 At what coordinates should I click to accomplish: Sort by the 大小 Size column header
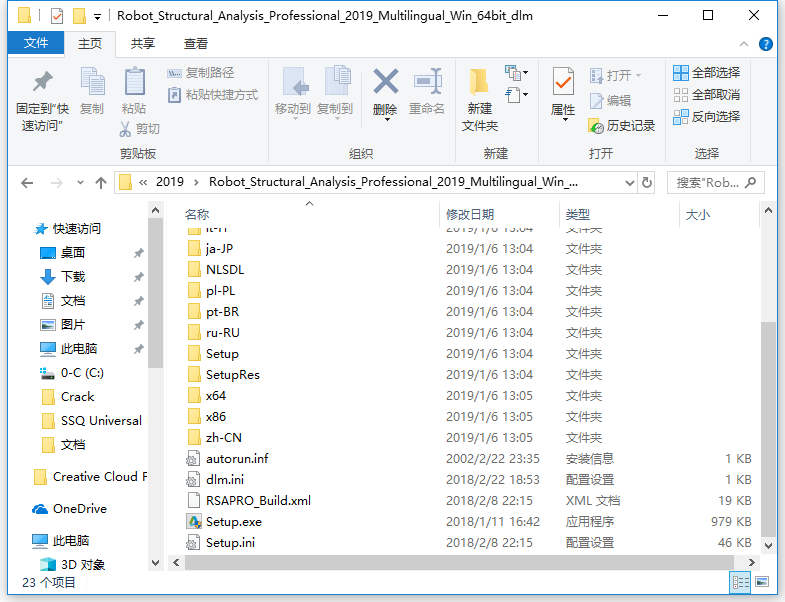coord(697,215)
